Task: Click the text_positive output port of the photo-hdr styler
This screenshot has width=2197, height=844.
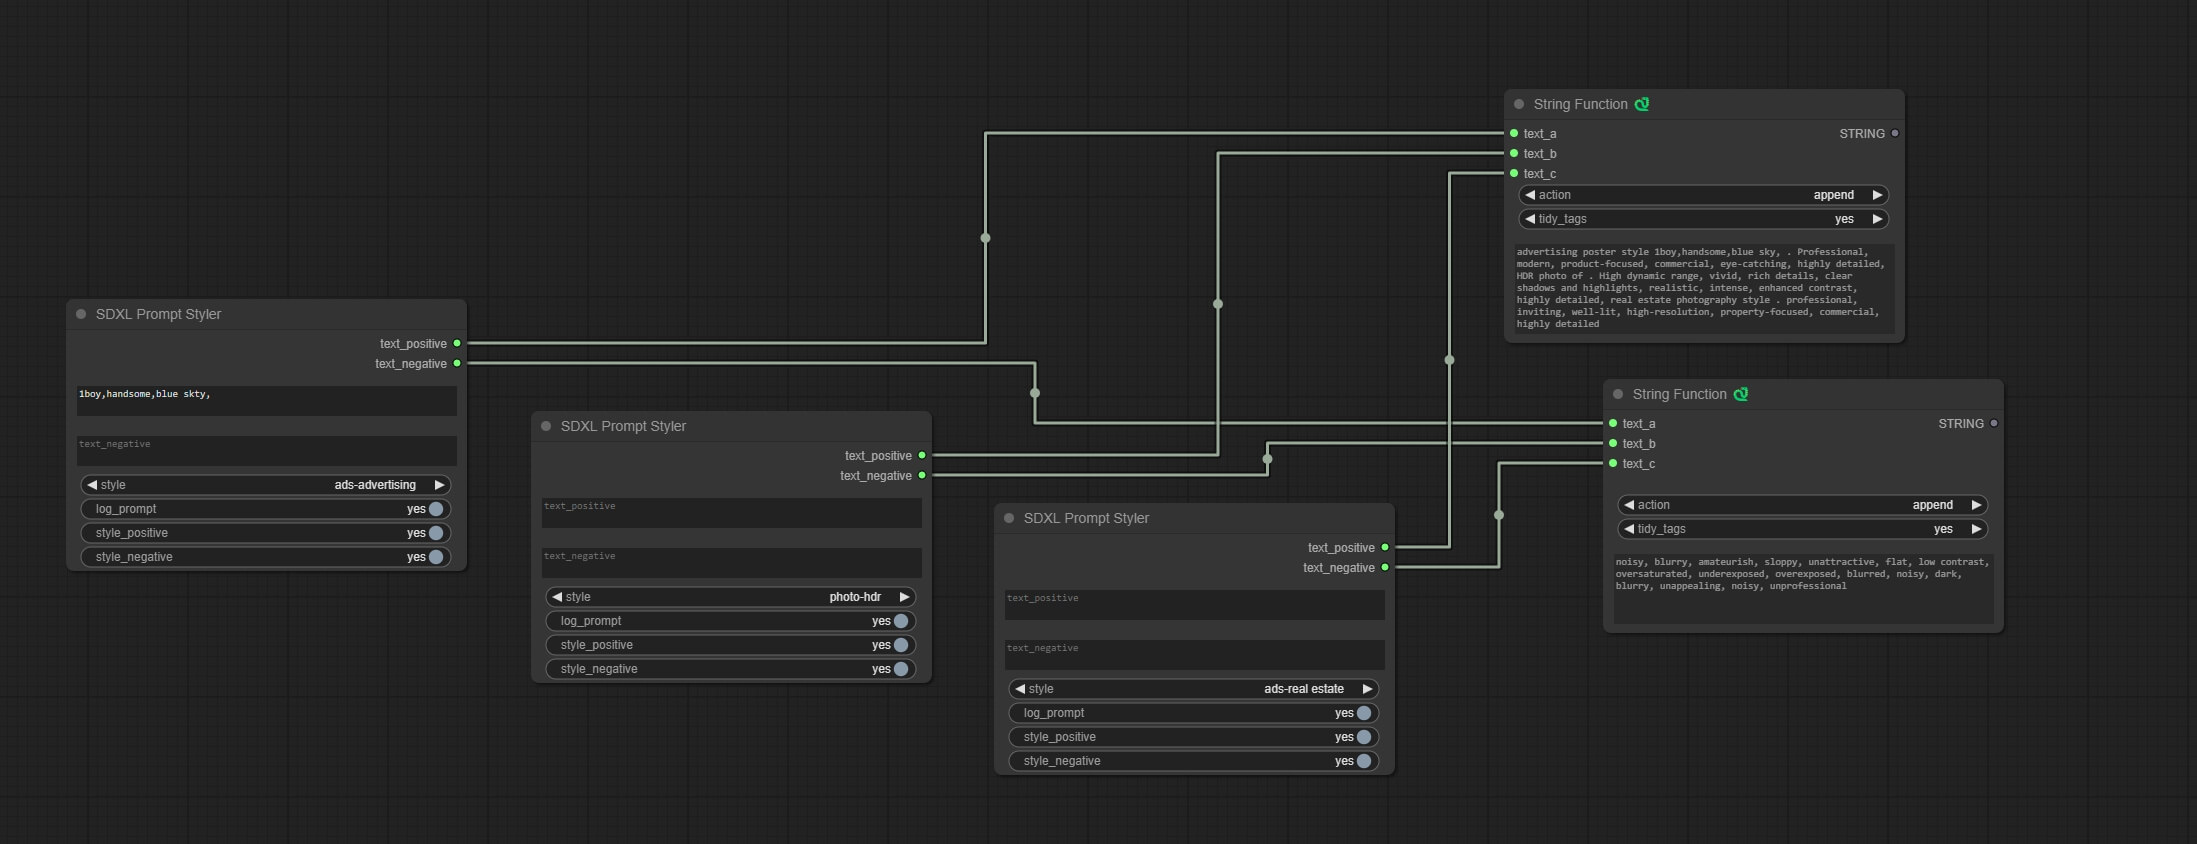Action: (x=922, y=456)
